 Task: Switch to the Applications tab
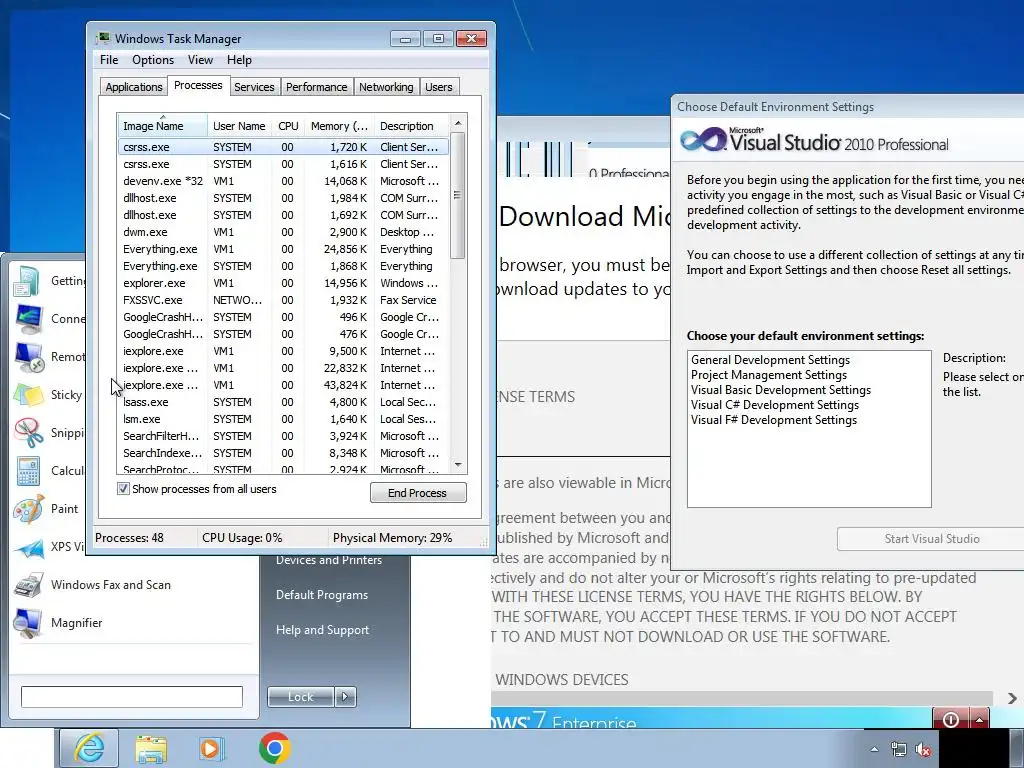pyautogui.click(x=134, y=87)
